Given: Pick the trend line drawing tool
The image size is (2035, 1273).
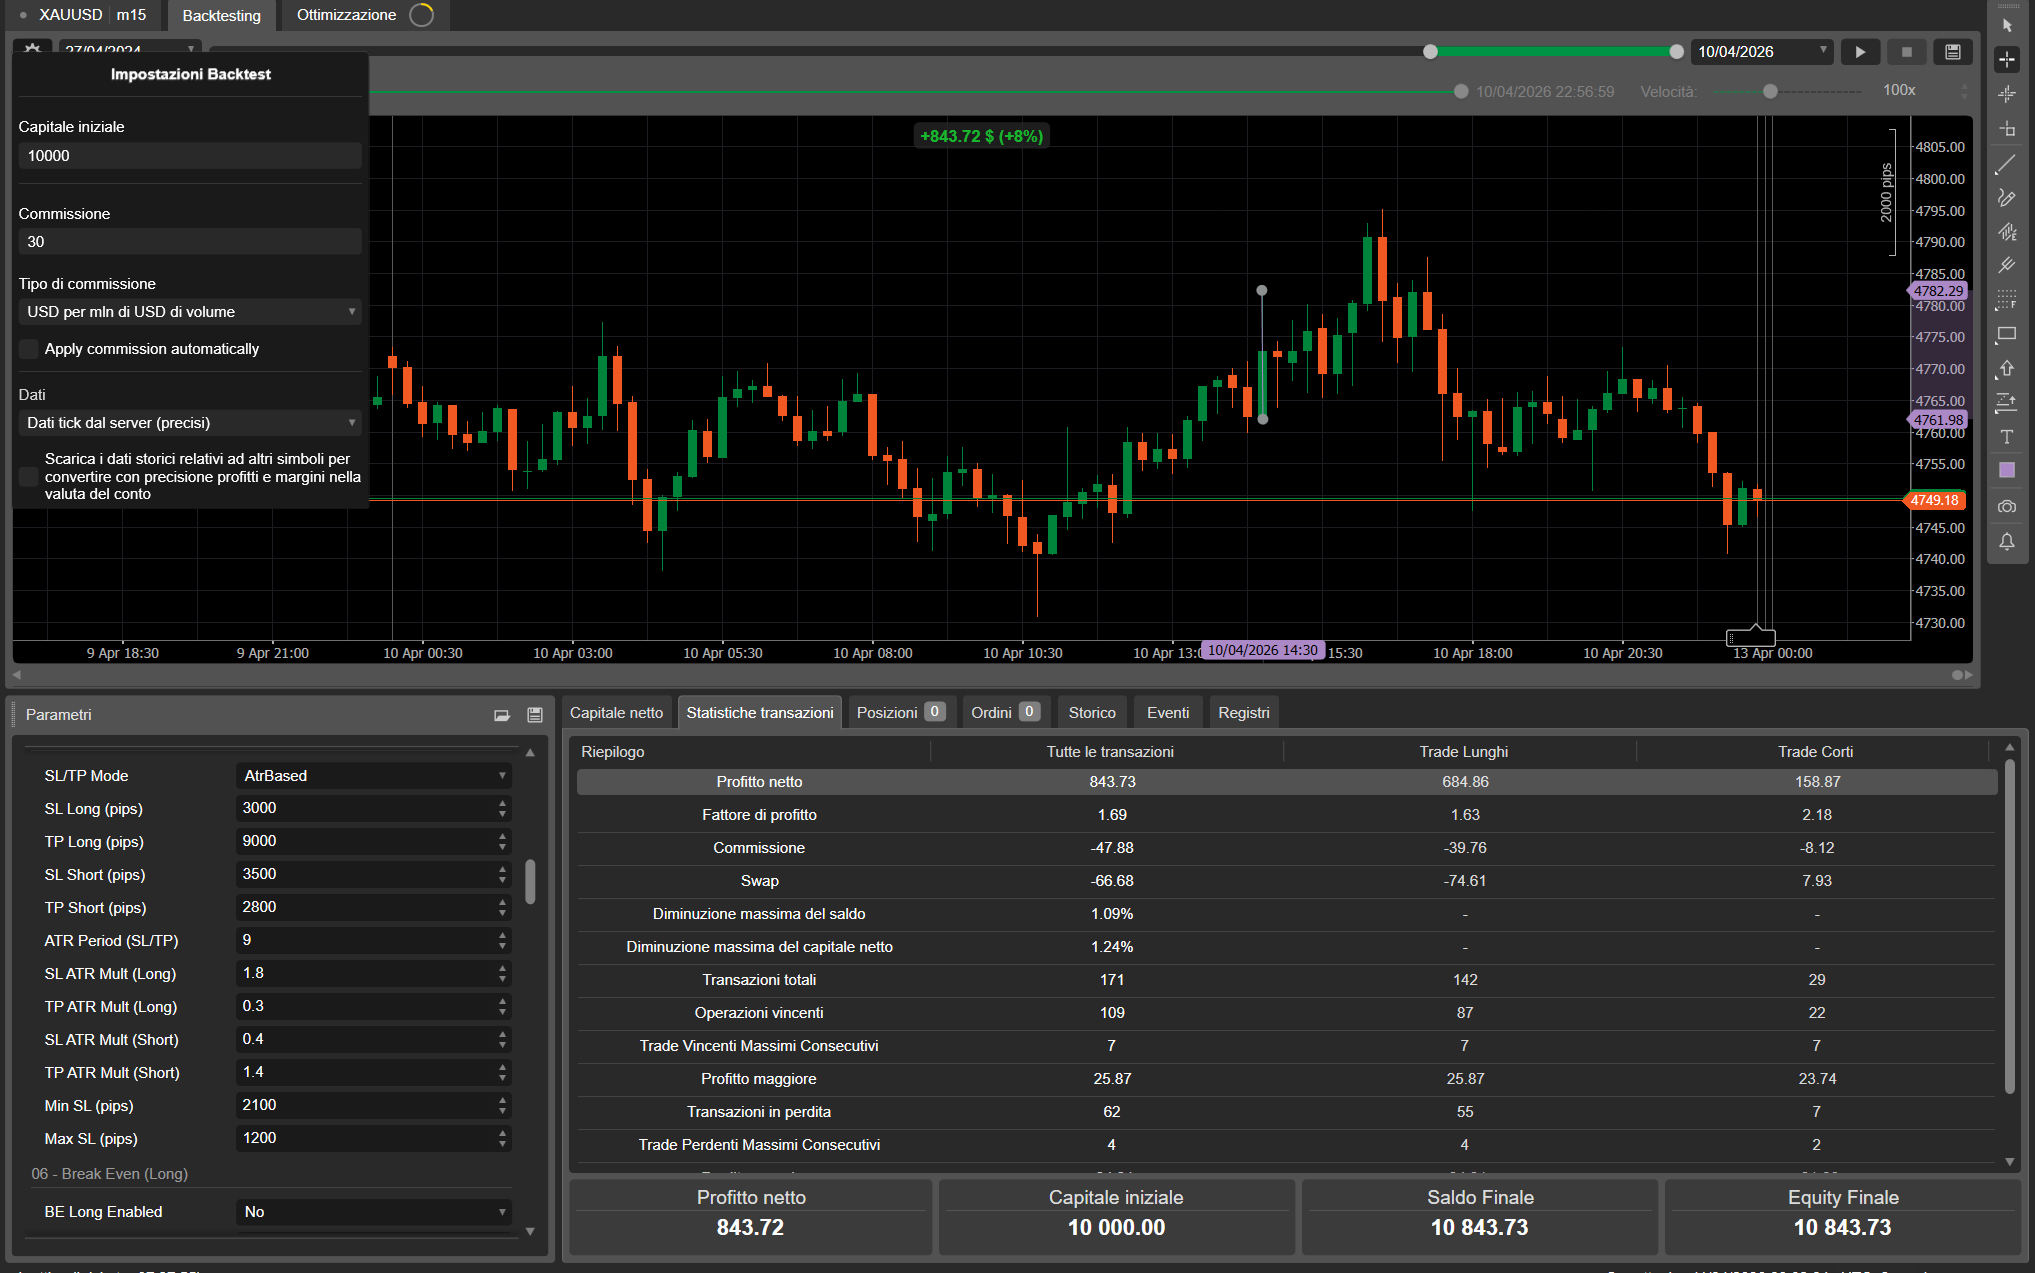Looking at the screenshot, I should click(x=2007, y=163).
